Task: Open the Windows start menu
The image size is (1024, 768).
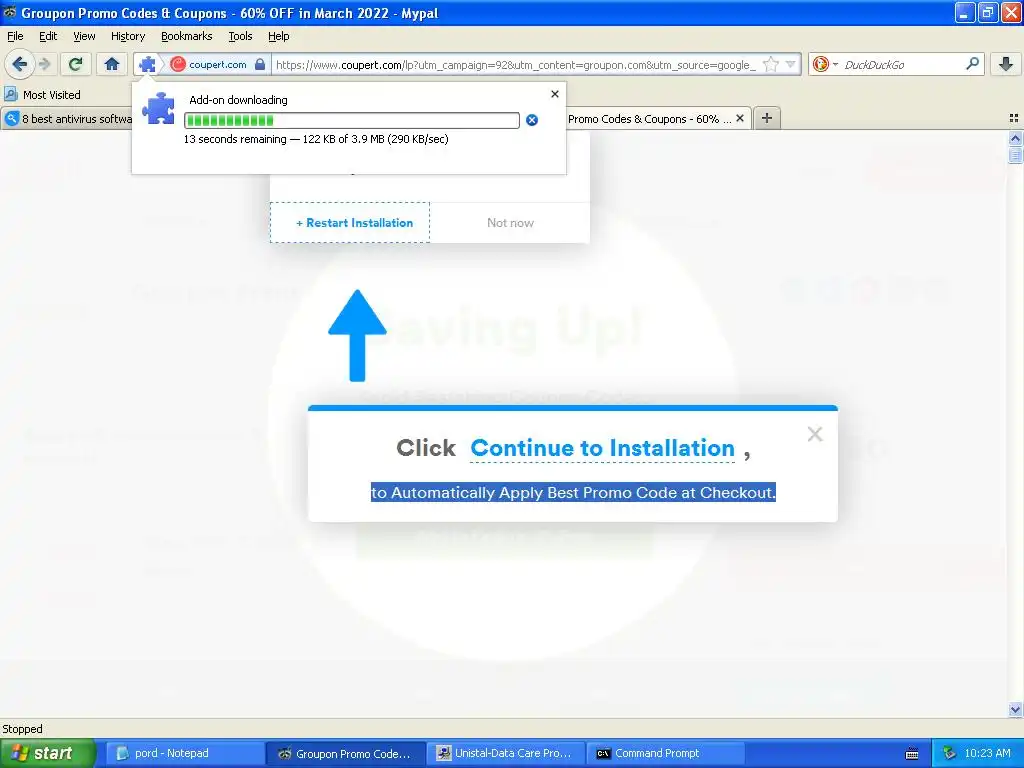Action: point(47,753)
